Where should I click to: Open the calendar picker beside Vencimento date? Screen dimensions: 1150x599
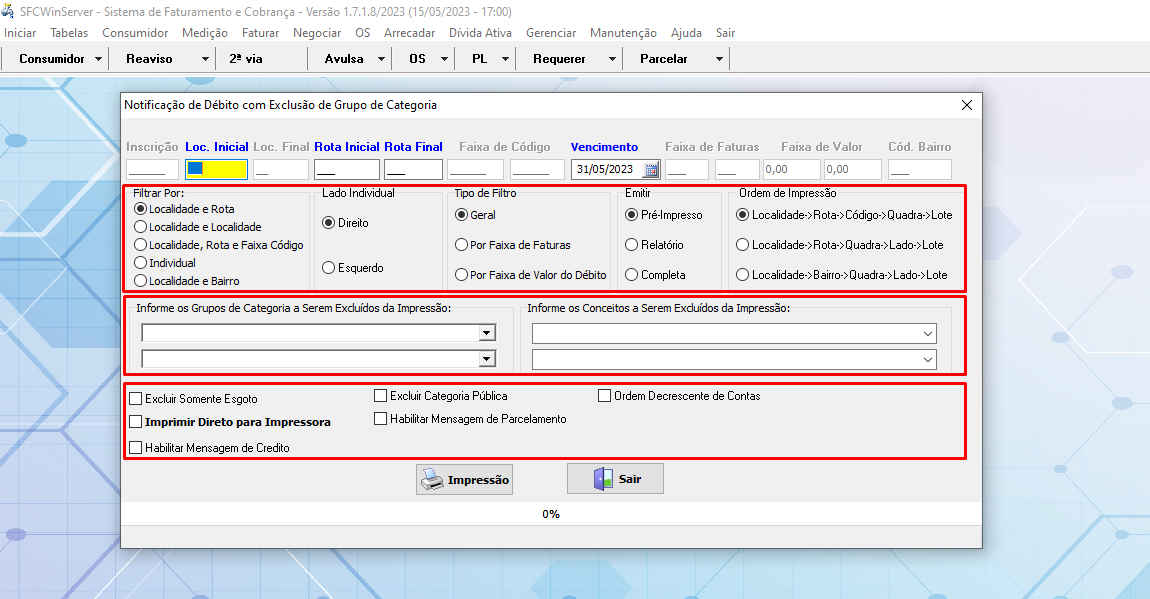click(x=651, y=170)
